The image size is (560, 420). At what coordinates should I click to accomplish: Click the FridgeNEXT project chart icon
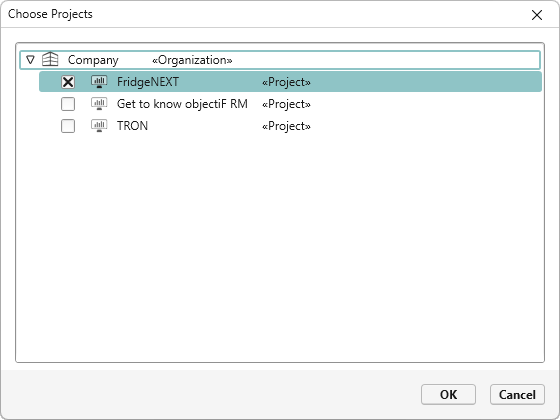point(99,82)
